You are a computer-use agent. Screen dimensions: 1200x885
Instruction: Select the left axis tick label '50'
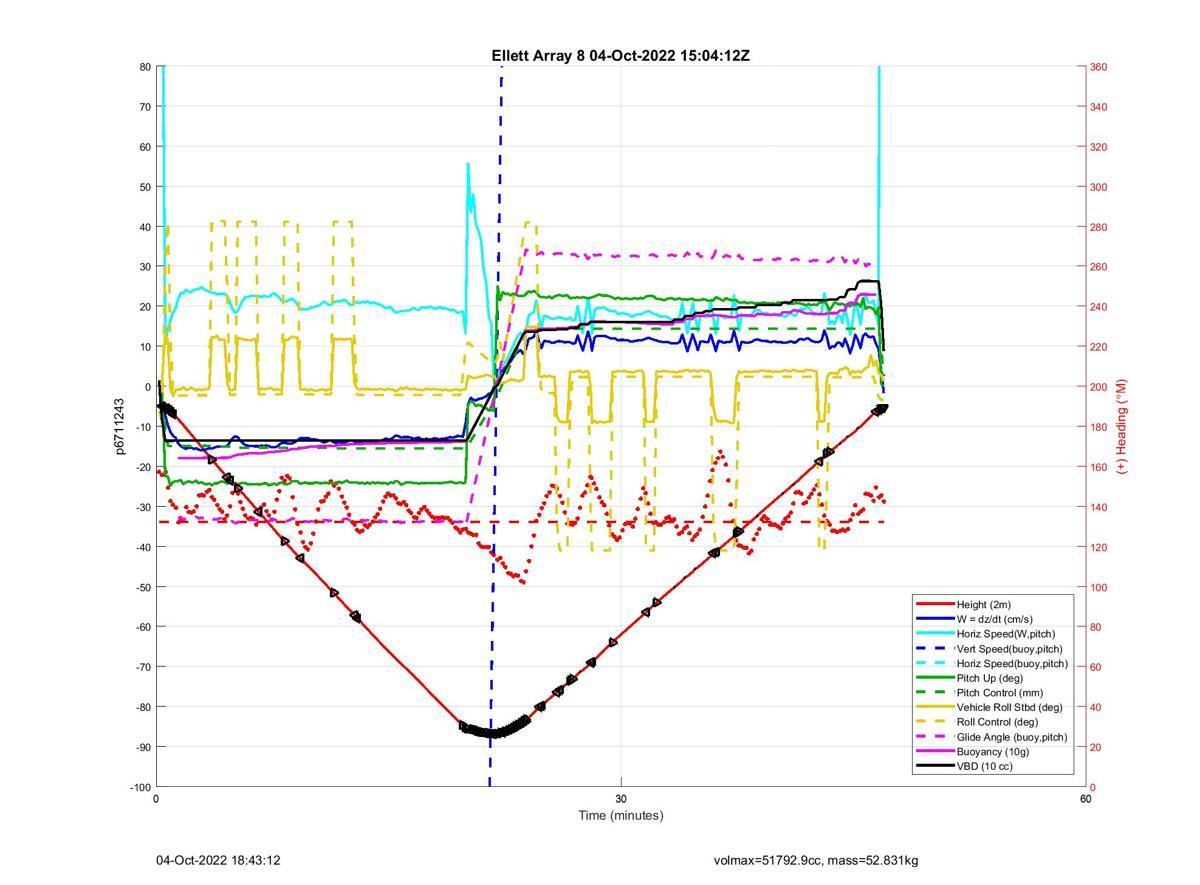(144, 187)
